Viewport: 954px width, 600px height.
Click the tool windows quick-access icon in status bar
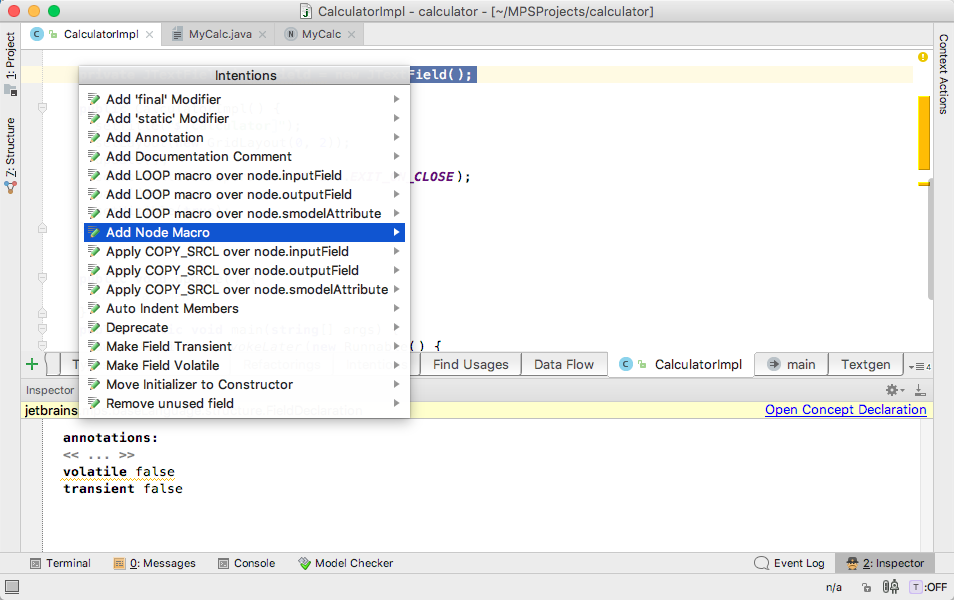click(x=12, y=587)
